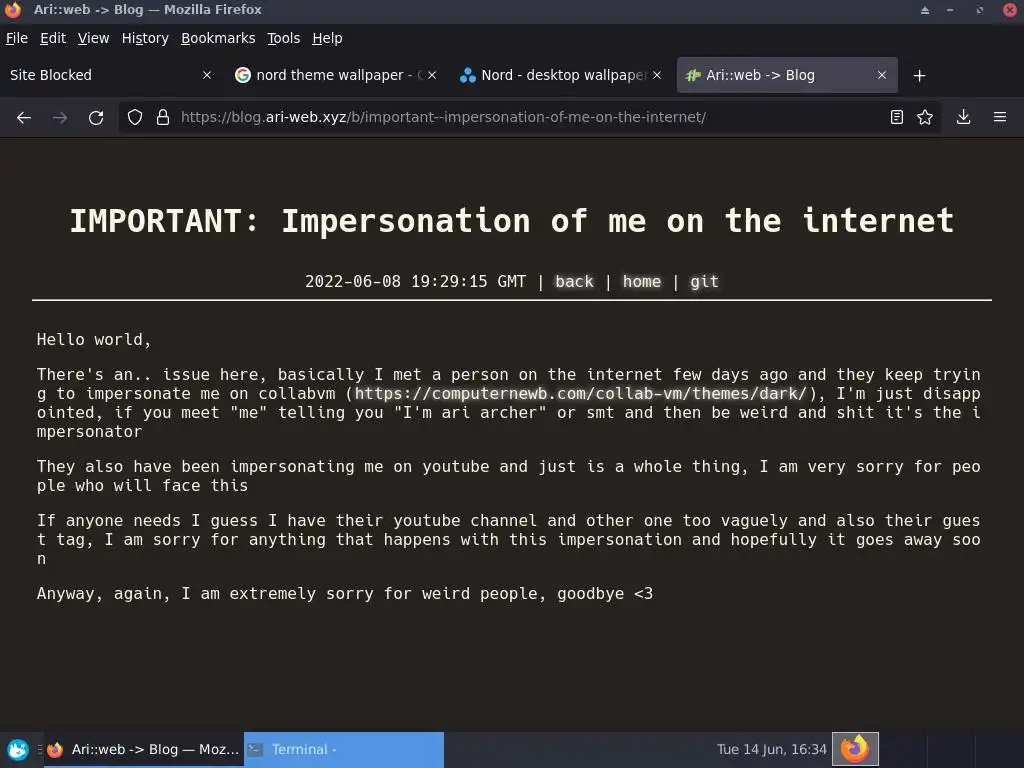Open the Tools menu
1024x768 pixels.
(x=283, y=39)
